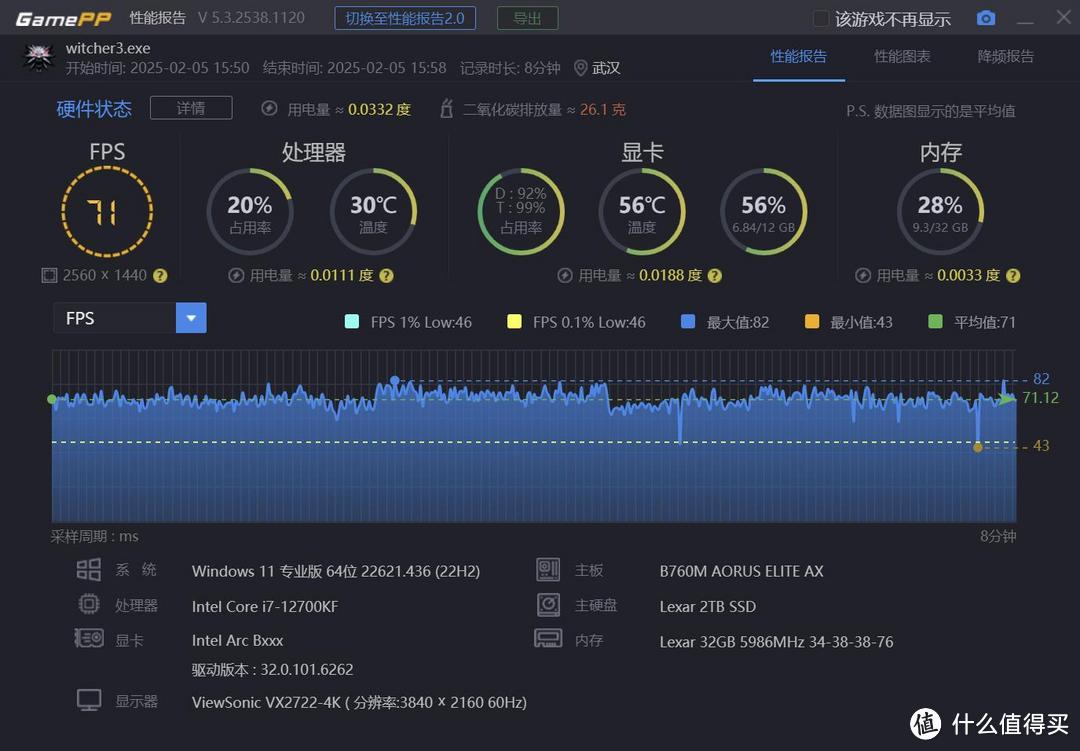Click the disk icon beside 主硬盘

click(548, 604)
